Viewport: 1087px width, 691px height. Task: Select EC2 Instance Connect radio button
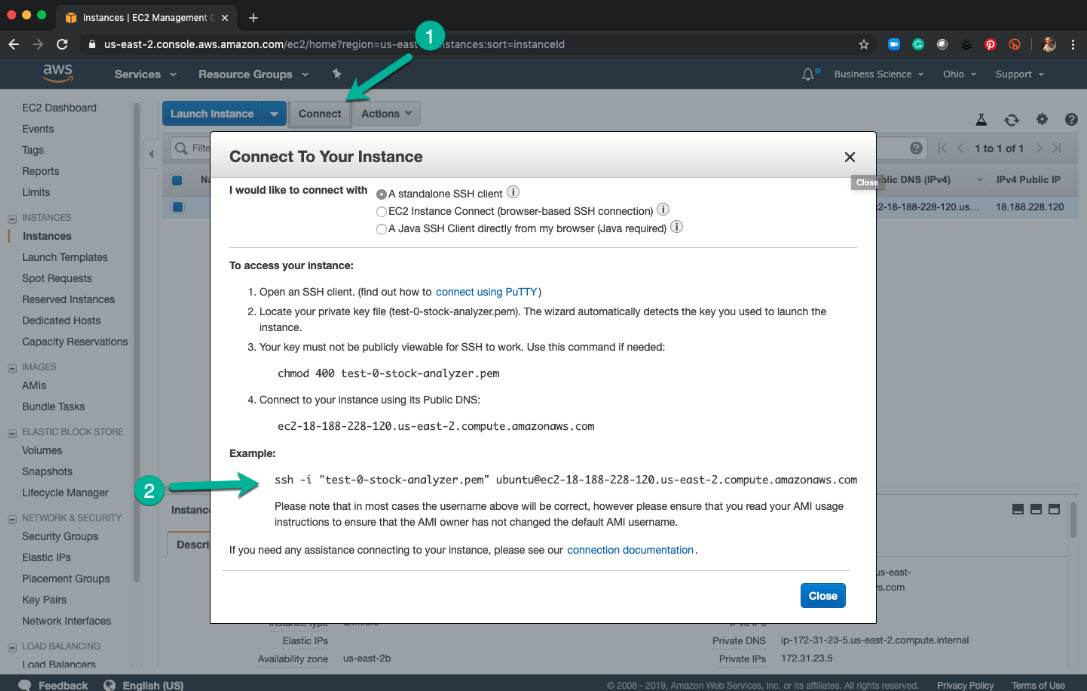click(x=381, y=211)
